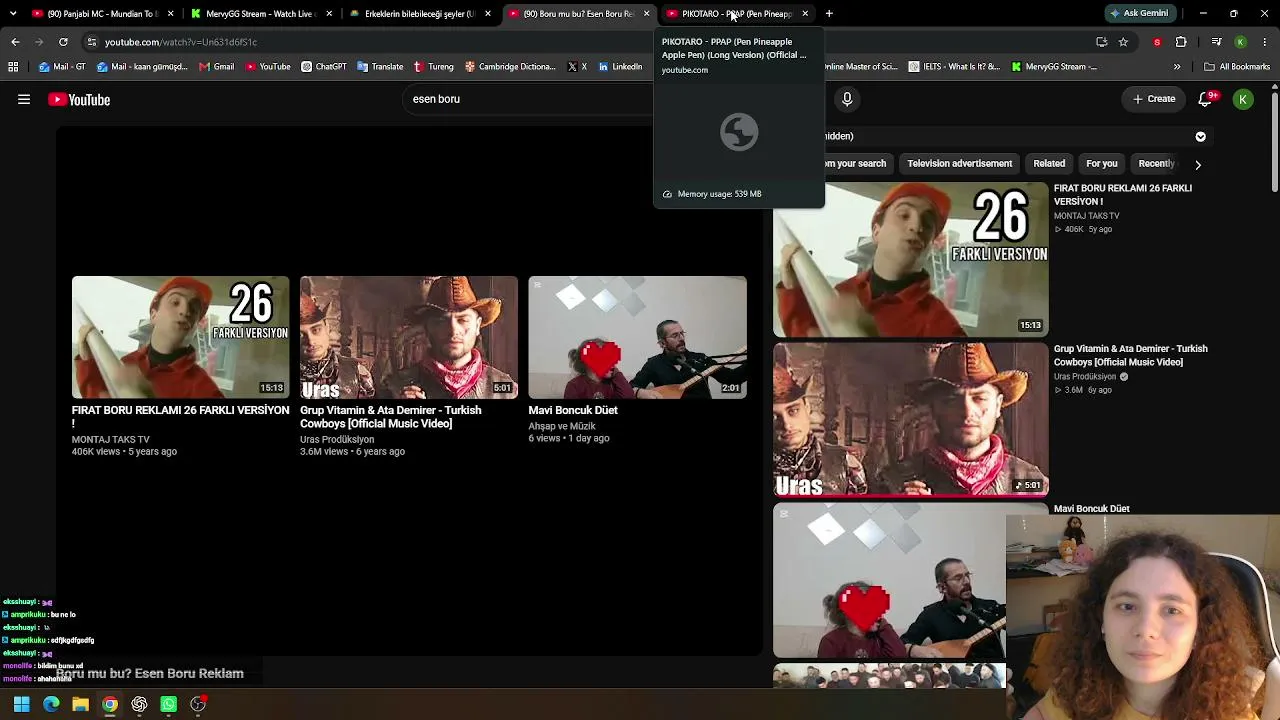The height and width of the screenshot is (720, 1280).
Task: Open the Chrome profile K avatar
Action: 1240,42
